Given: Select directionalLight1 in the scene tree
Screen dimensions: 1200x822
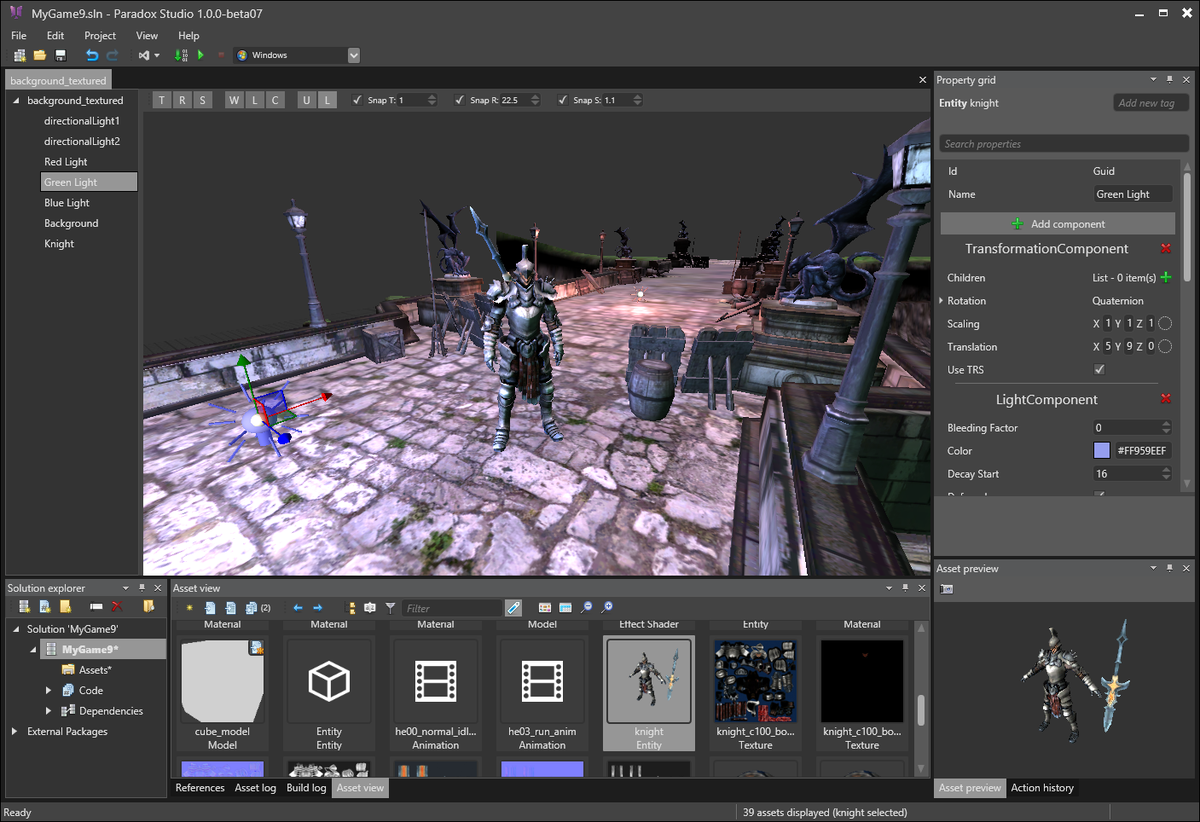Looking at the screenshot, I should click(x=82, y=121).
